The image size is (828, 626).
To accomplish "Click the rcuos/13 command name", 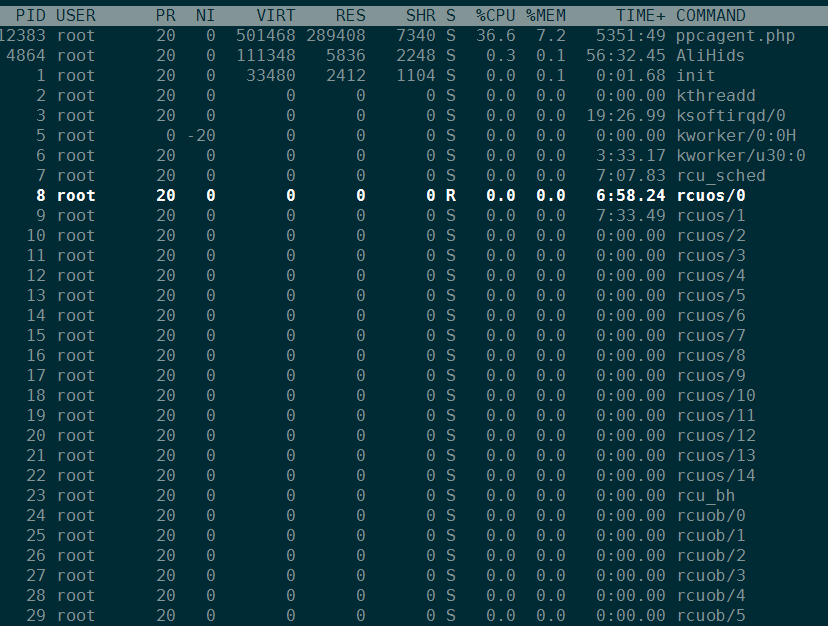I will 716,456.
